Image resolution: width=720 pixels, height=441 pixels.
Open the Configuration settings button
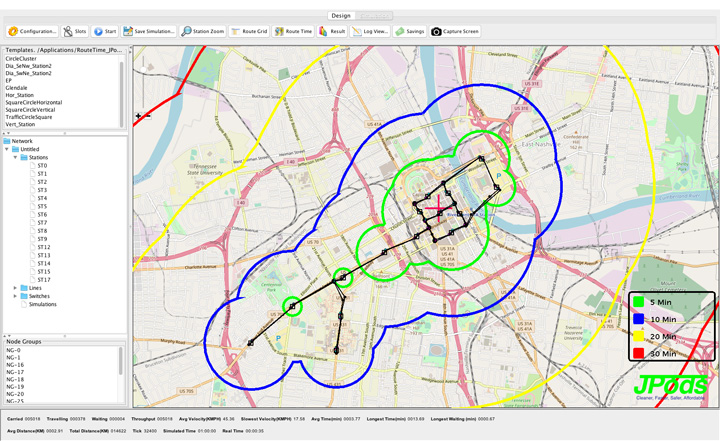pyautogui.click(x=33, y=32)
